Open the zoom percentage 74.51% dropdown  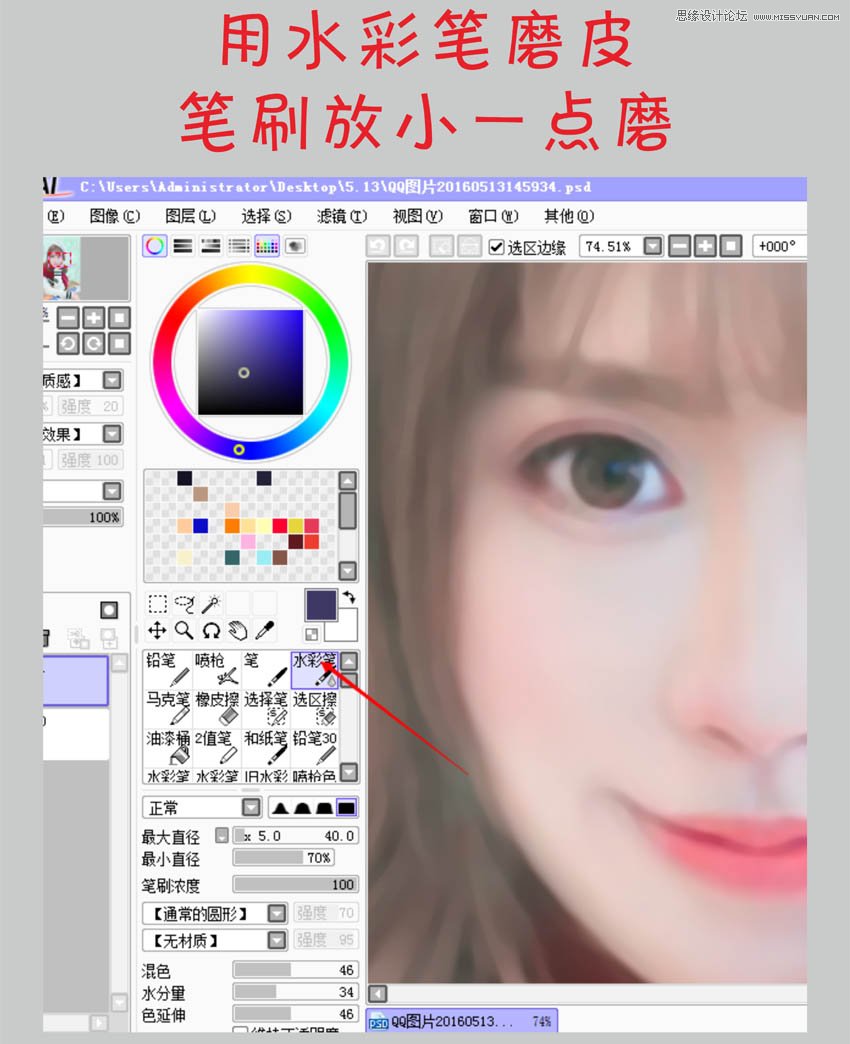pyautogui.click(x=653, y=246)
